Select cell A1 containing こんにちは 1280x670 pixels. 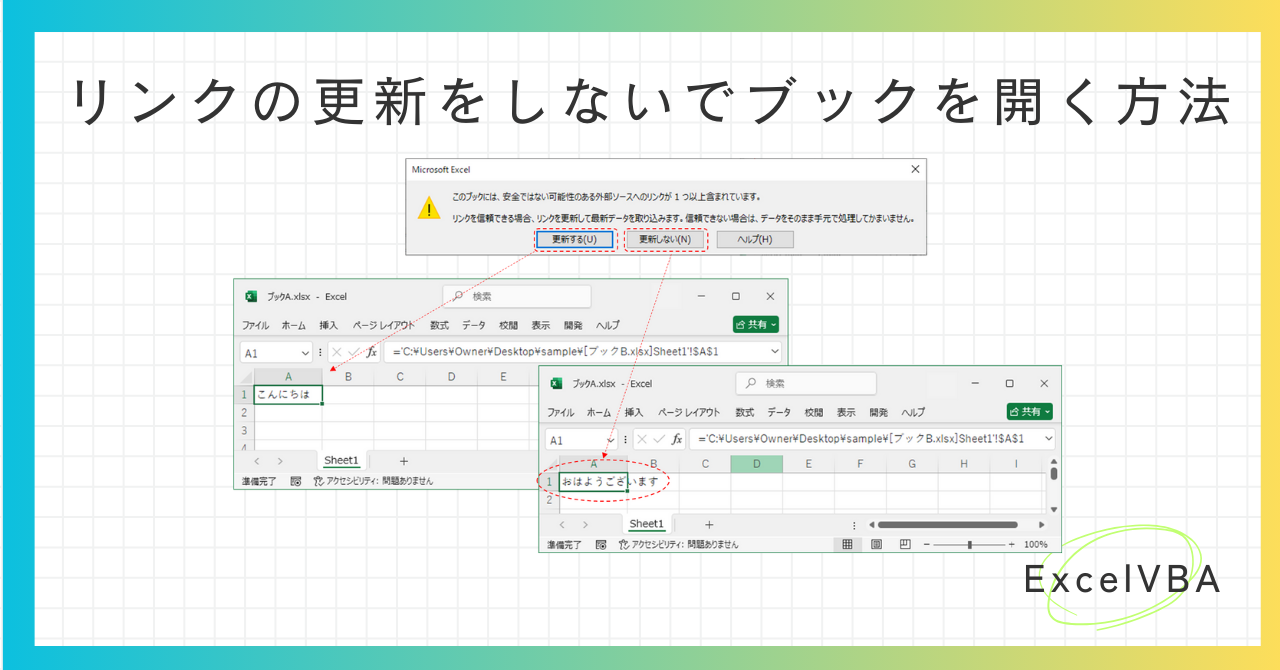pos(288,395)
